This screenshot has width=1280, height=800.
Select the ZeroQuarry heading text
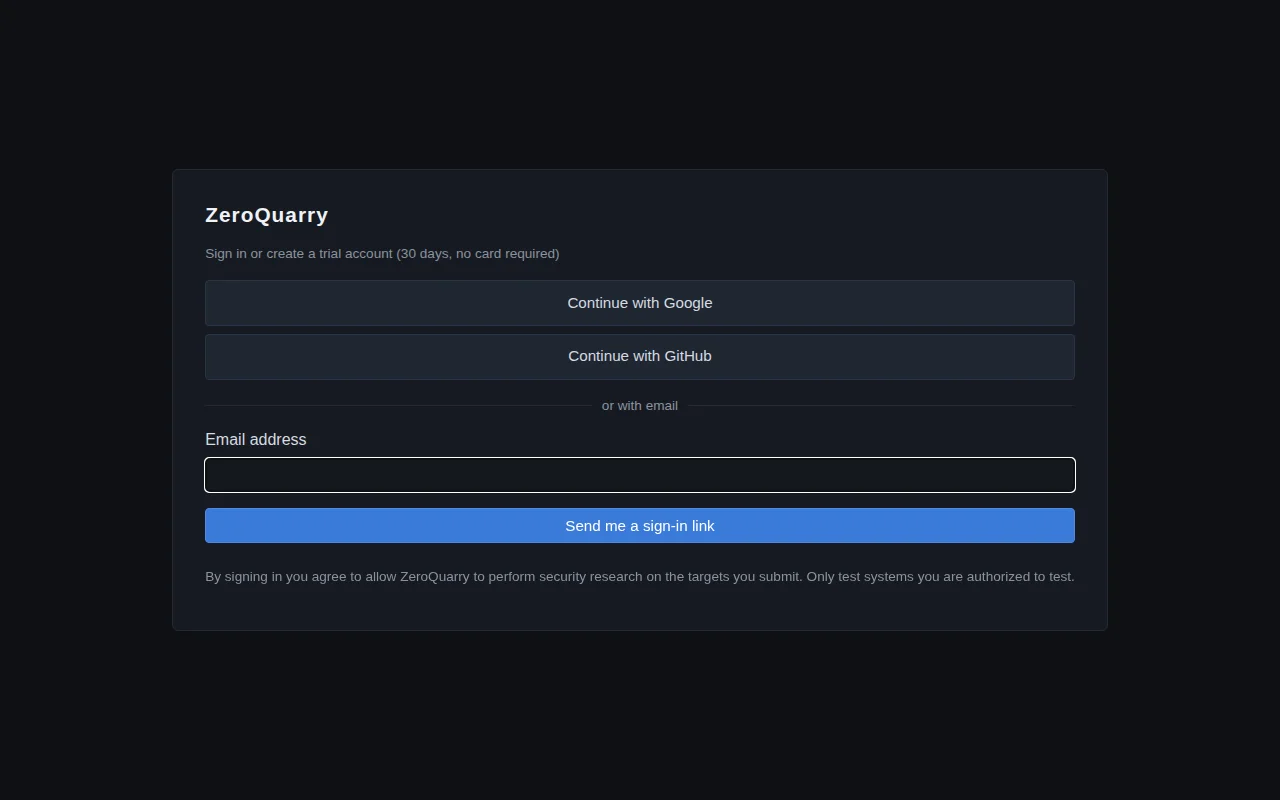(x=267, y=215)
